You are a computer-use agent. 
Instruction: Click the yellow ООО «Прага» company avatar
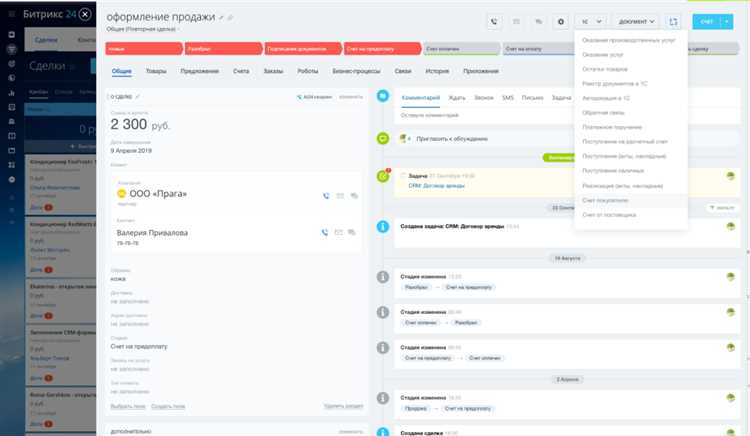121,194
